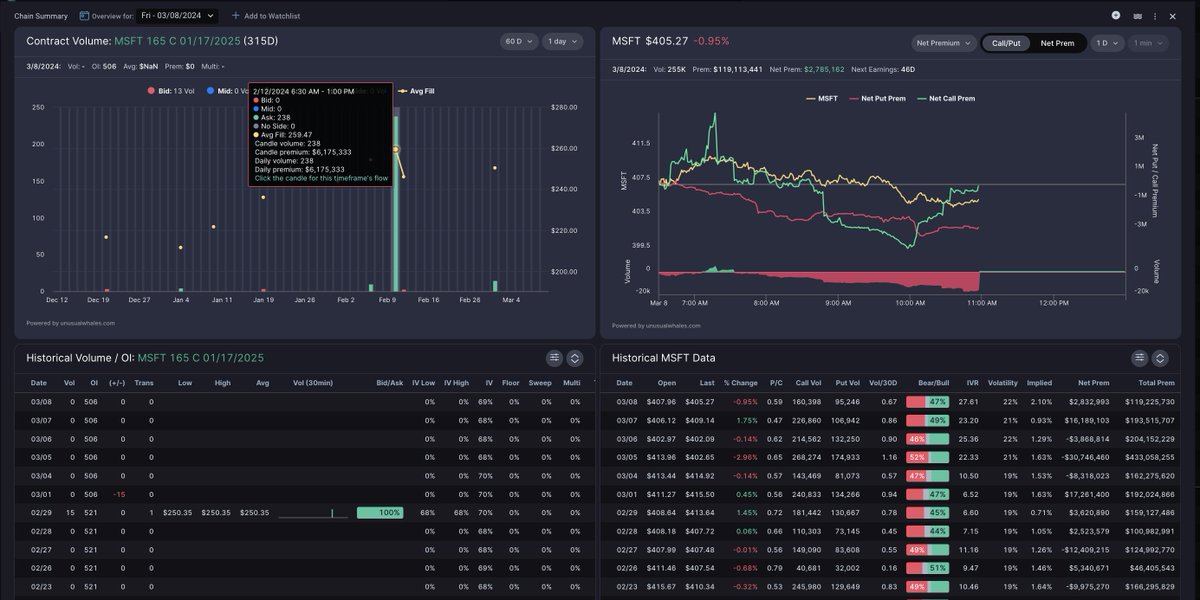Sort by the Vol (30min) column header
Viewport: 1200px width, 600px height.
(x=312, y=382)
